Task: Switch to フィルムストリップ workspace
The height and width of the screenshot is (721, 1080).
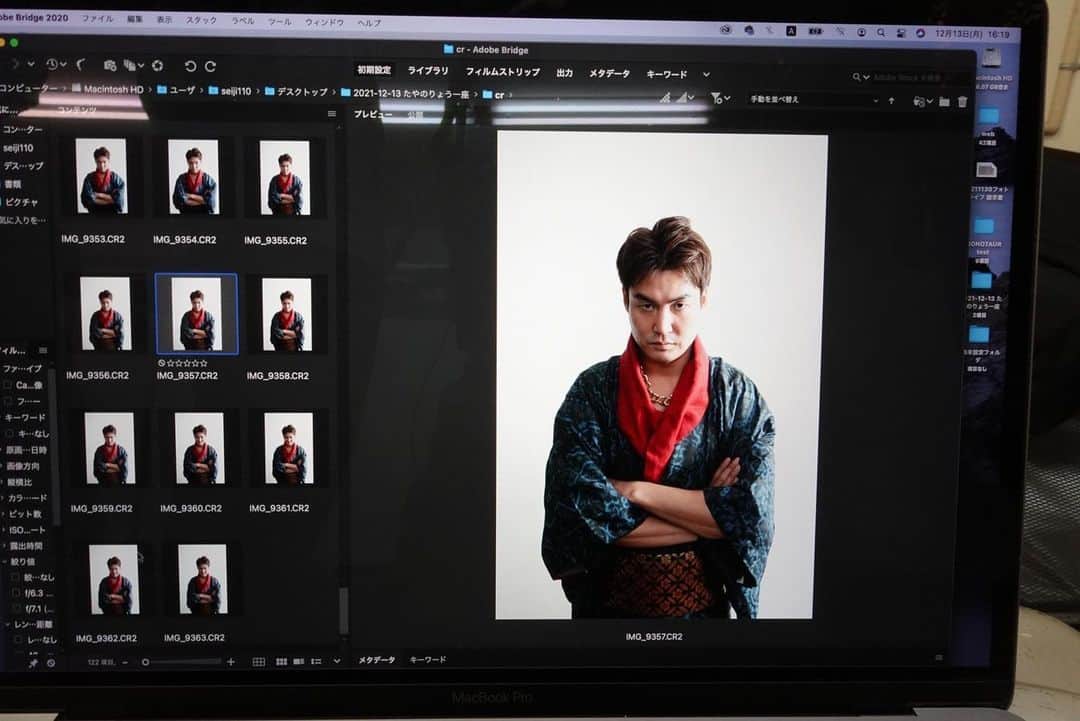Action: (503, 72)
